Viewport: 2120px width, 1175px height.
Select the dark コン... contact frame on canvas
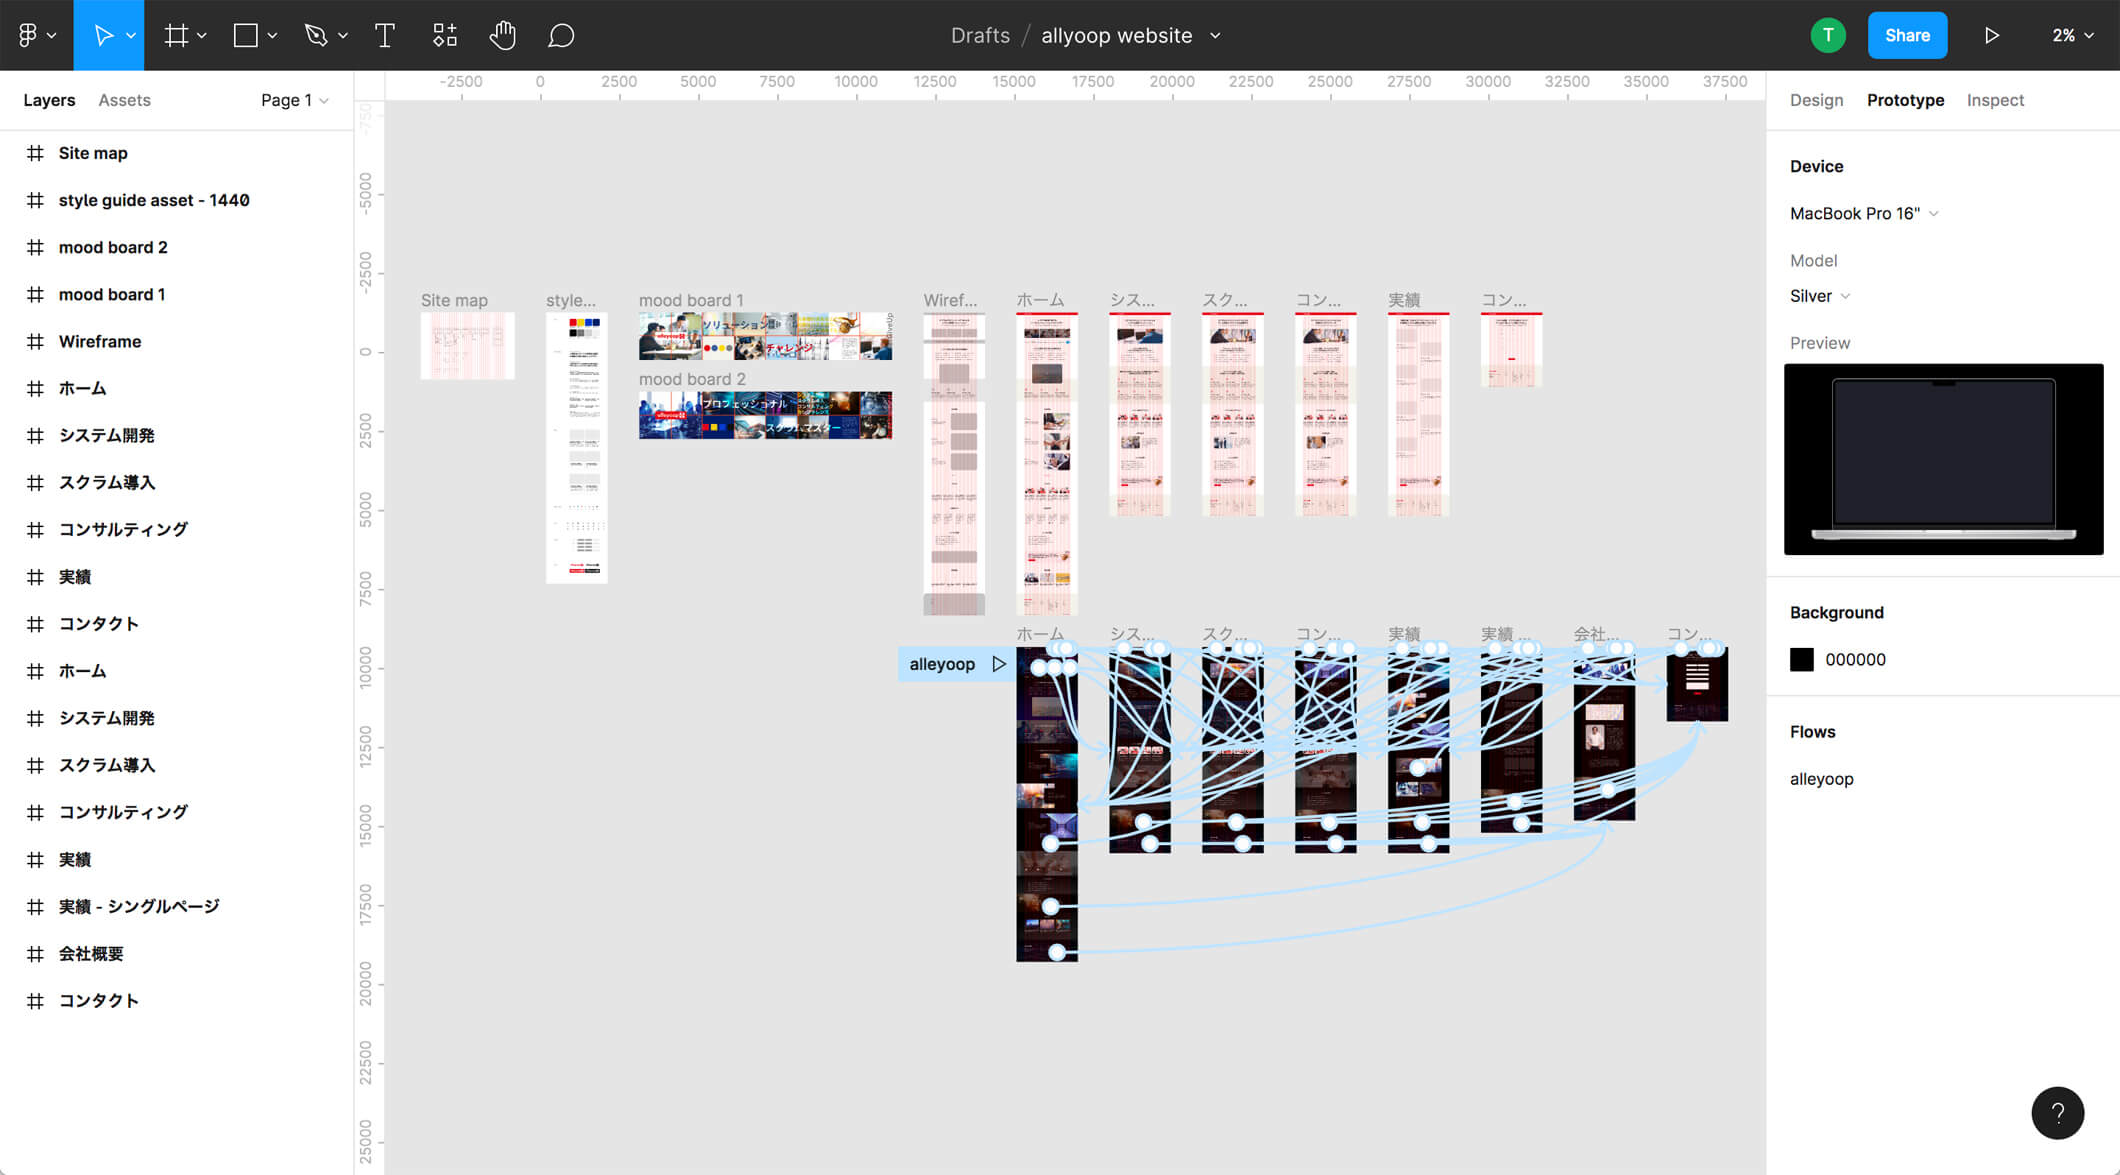(x=1697, y=684)
